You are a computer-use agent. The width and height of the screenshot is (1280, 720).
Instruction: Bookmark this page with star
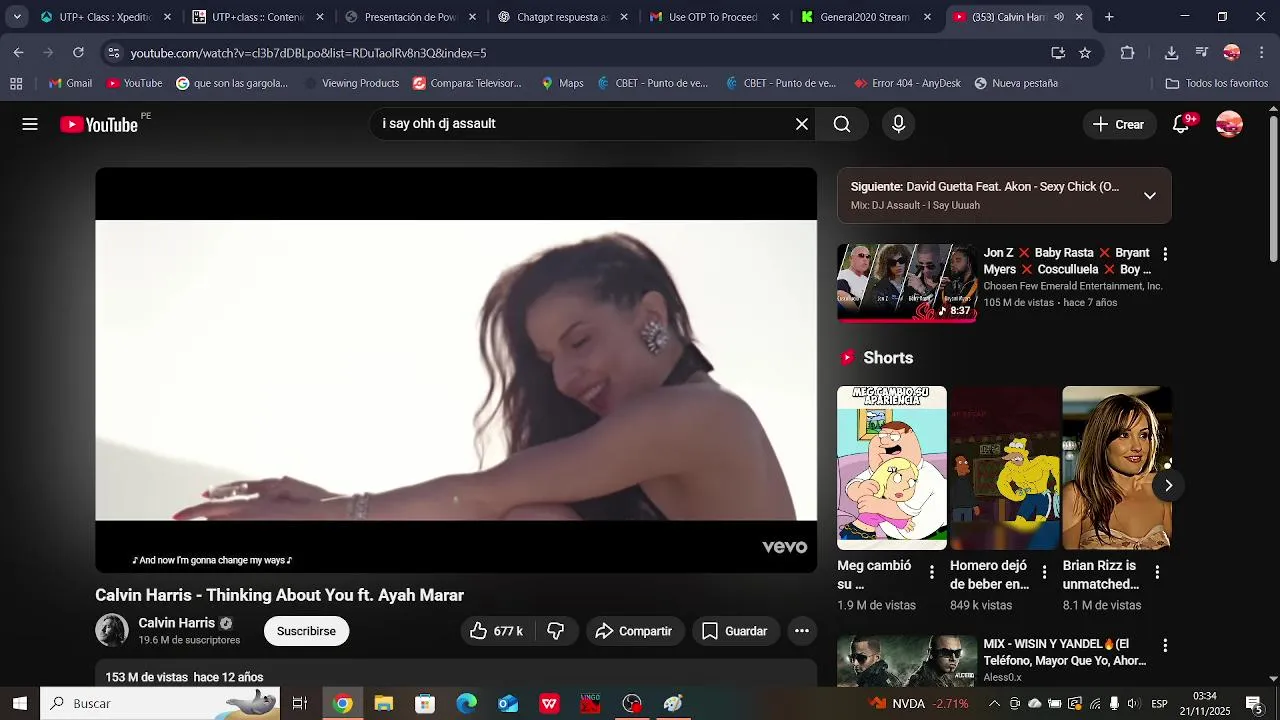click(1085, 53)
